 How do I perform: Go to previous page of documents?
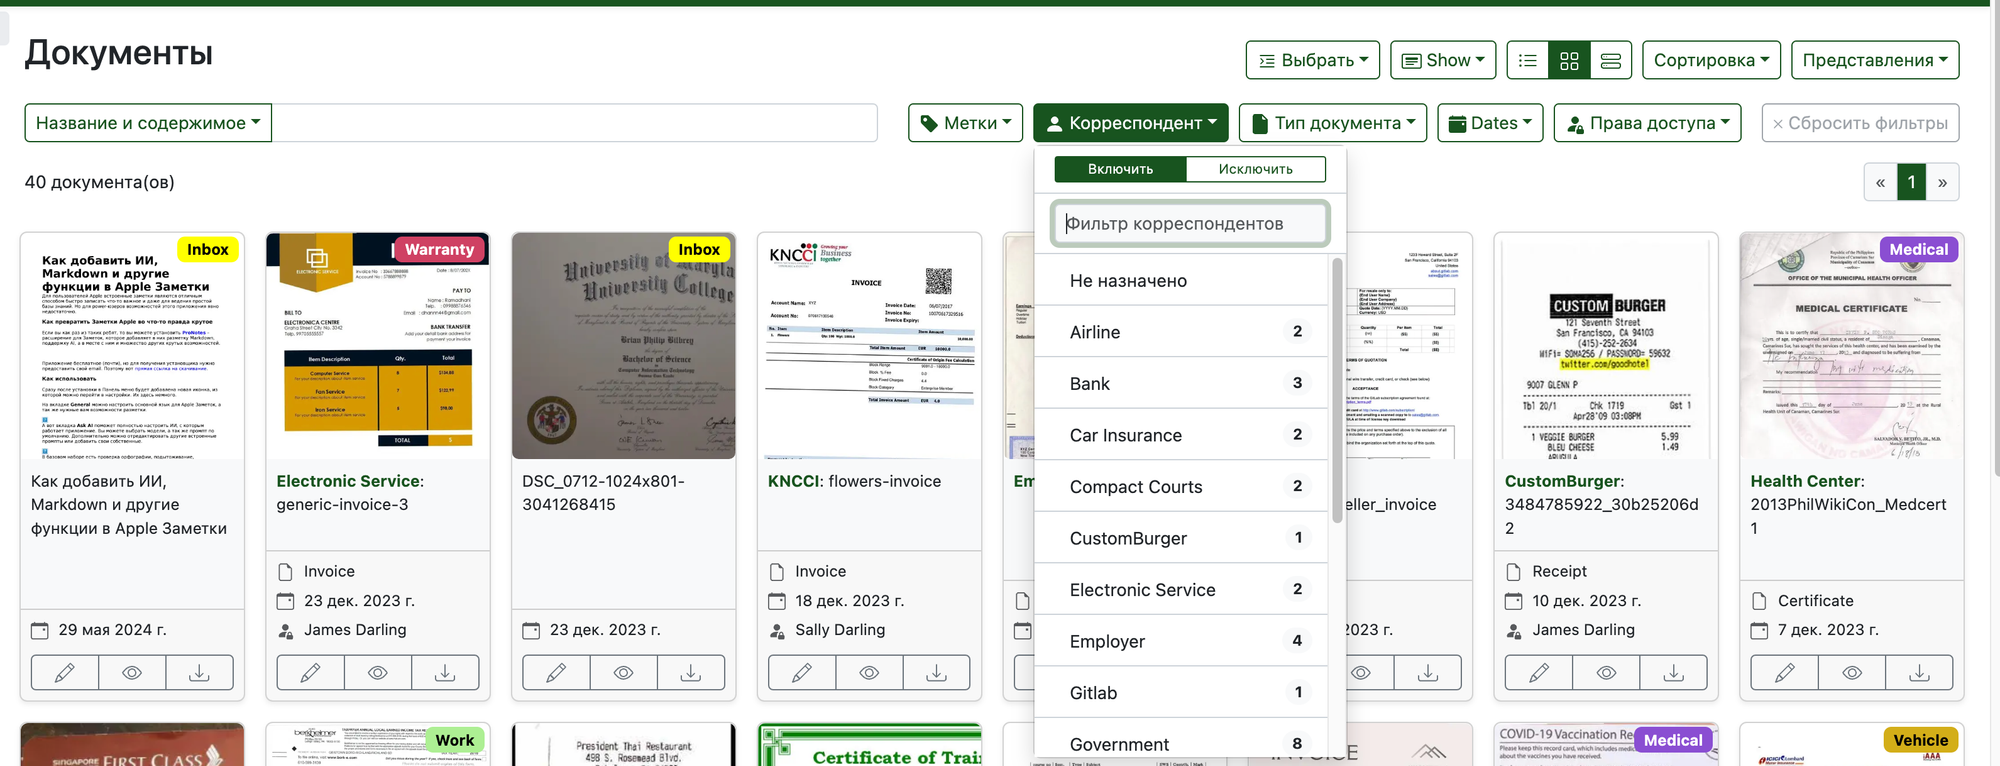(1880, 182)
